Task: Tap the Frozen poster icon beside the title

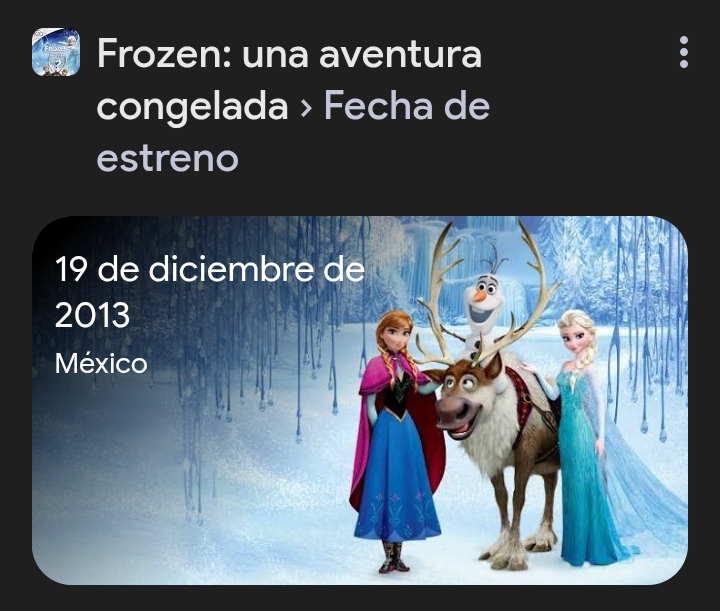Action: click(x=56, y=52)
